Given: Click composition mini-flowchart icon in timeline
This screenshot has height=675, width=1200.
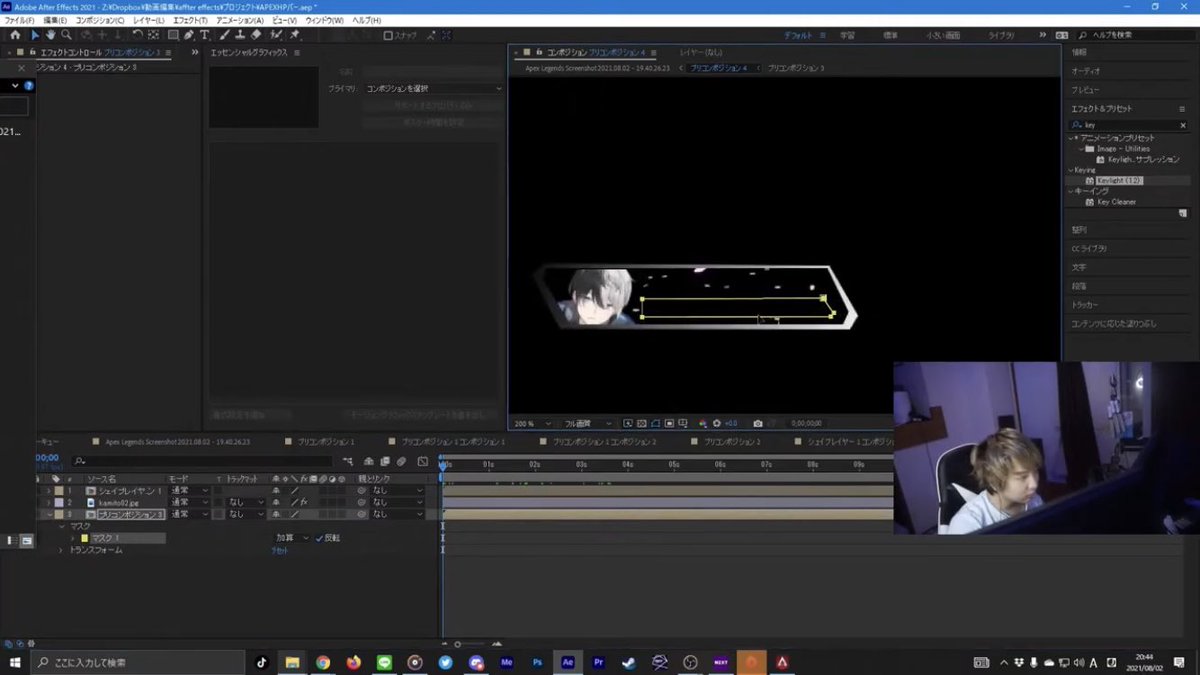Looking at the screenshot, I should pos(348,461).
